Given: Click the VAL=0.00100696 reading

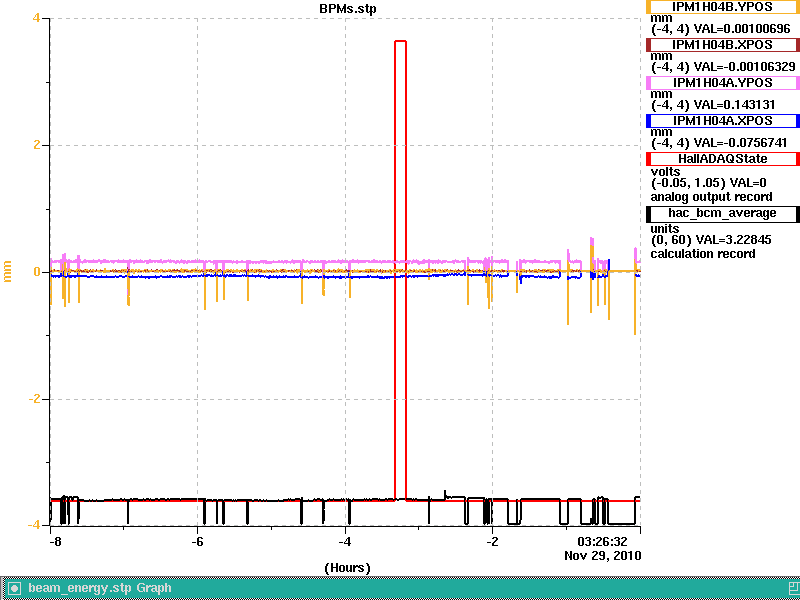Looking at the screenshot, I should point(742,29).
